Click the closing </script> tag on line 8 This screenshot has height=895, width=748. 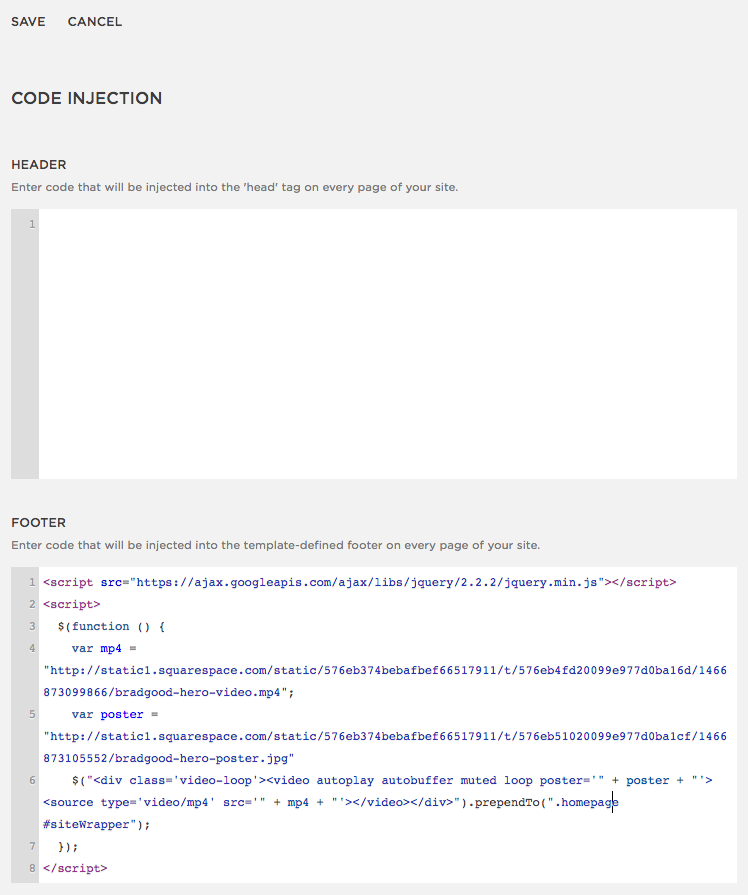tap(75, 868)
